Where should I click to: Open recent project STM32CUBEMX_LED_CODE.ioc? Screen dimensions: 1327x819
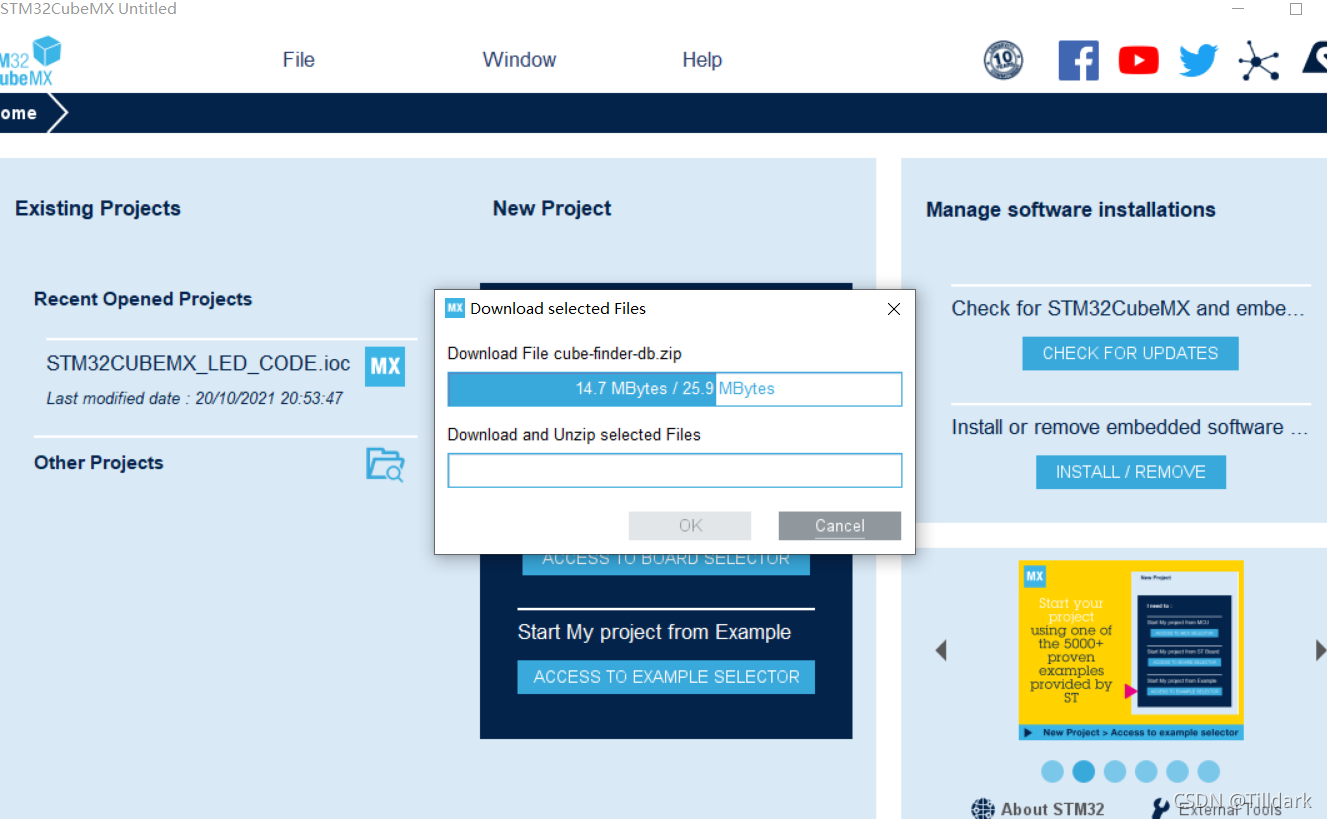click(x=198, y=364)
